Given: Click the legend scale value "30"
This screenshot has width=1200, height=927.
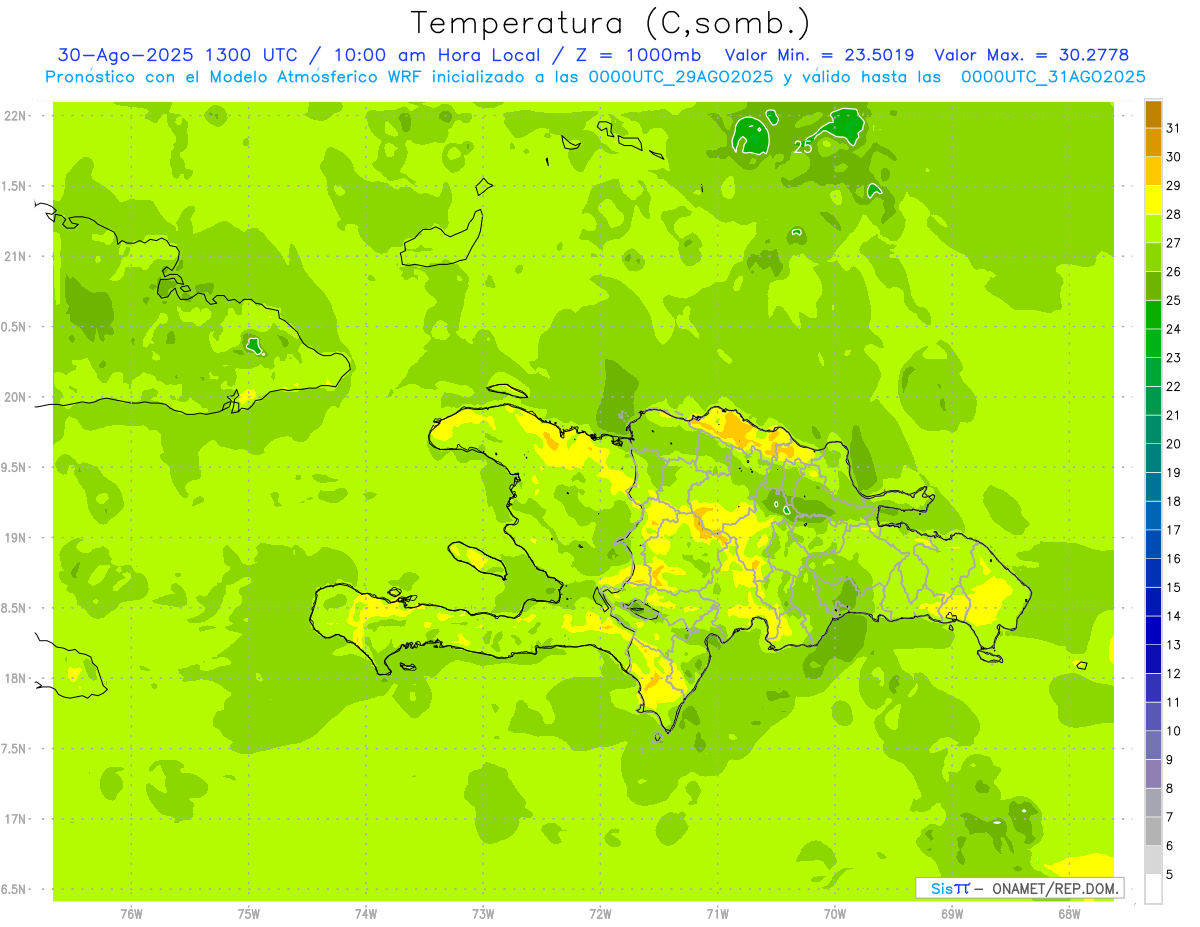Looking at the screenshot, I should coord(1174,157).
